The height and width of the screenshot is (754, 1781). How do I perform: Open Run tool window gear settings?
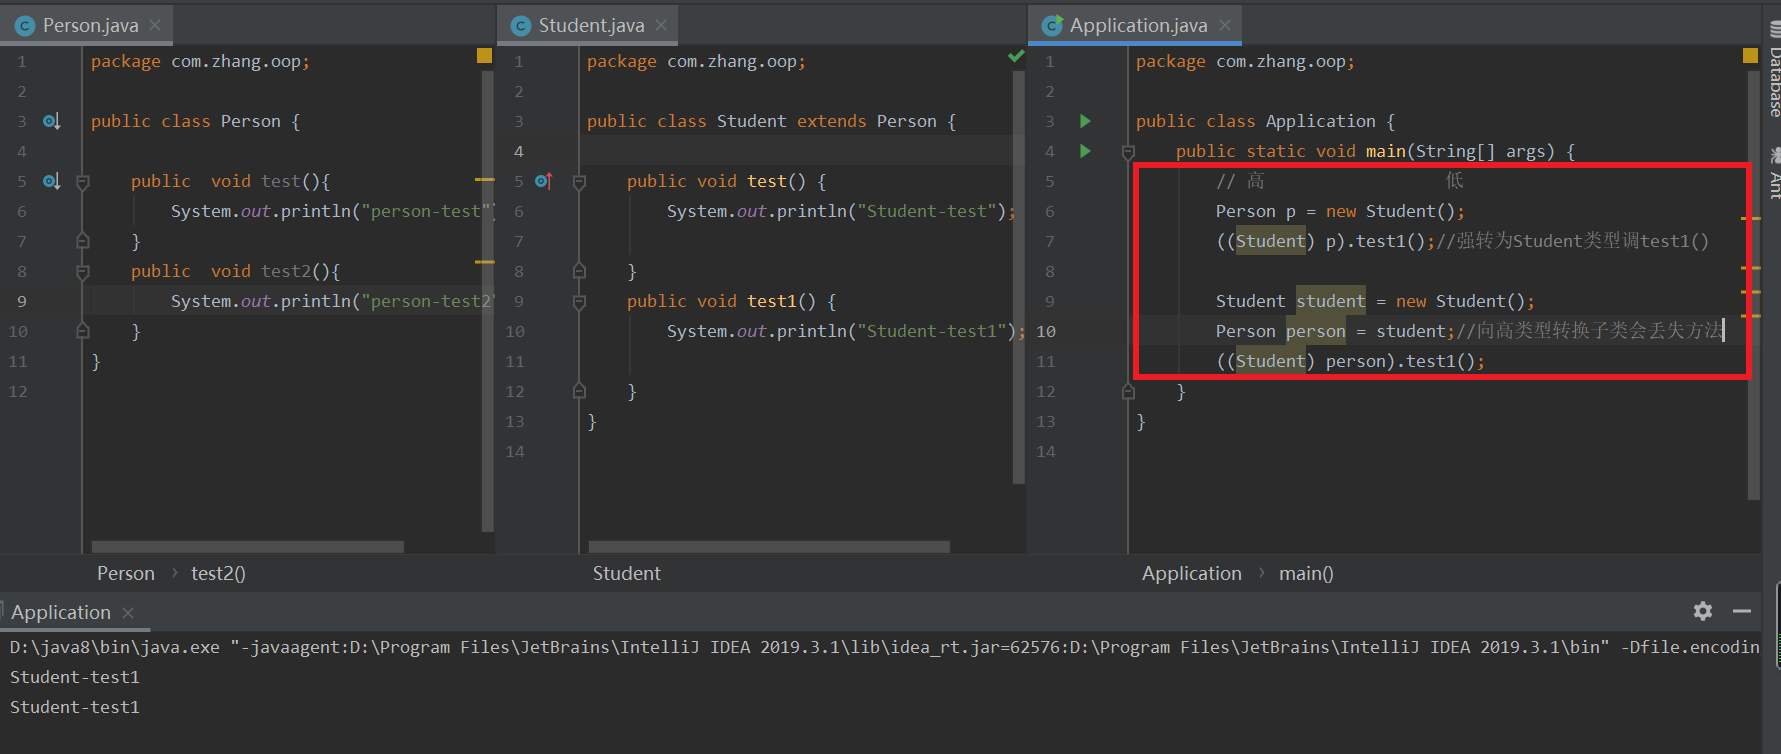(1703, 611)
